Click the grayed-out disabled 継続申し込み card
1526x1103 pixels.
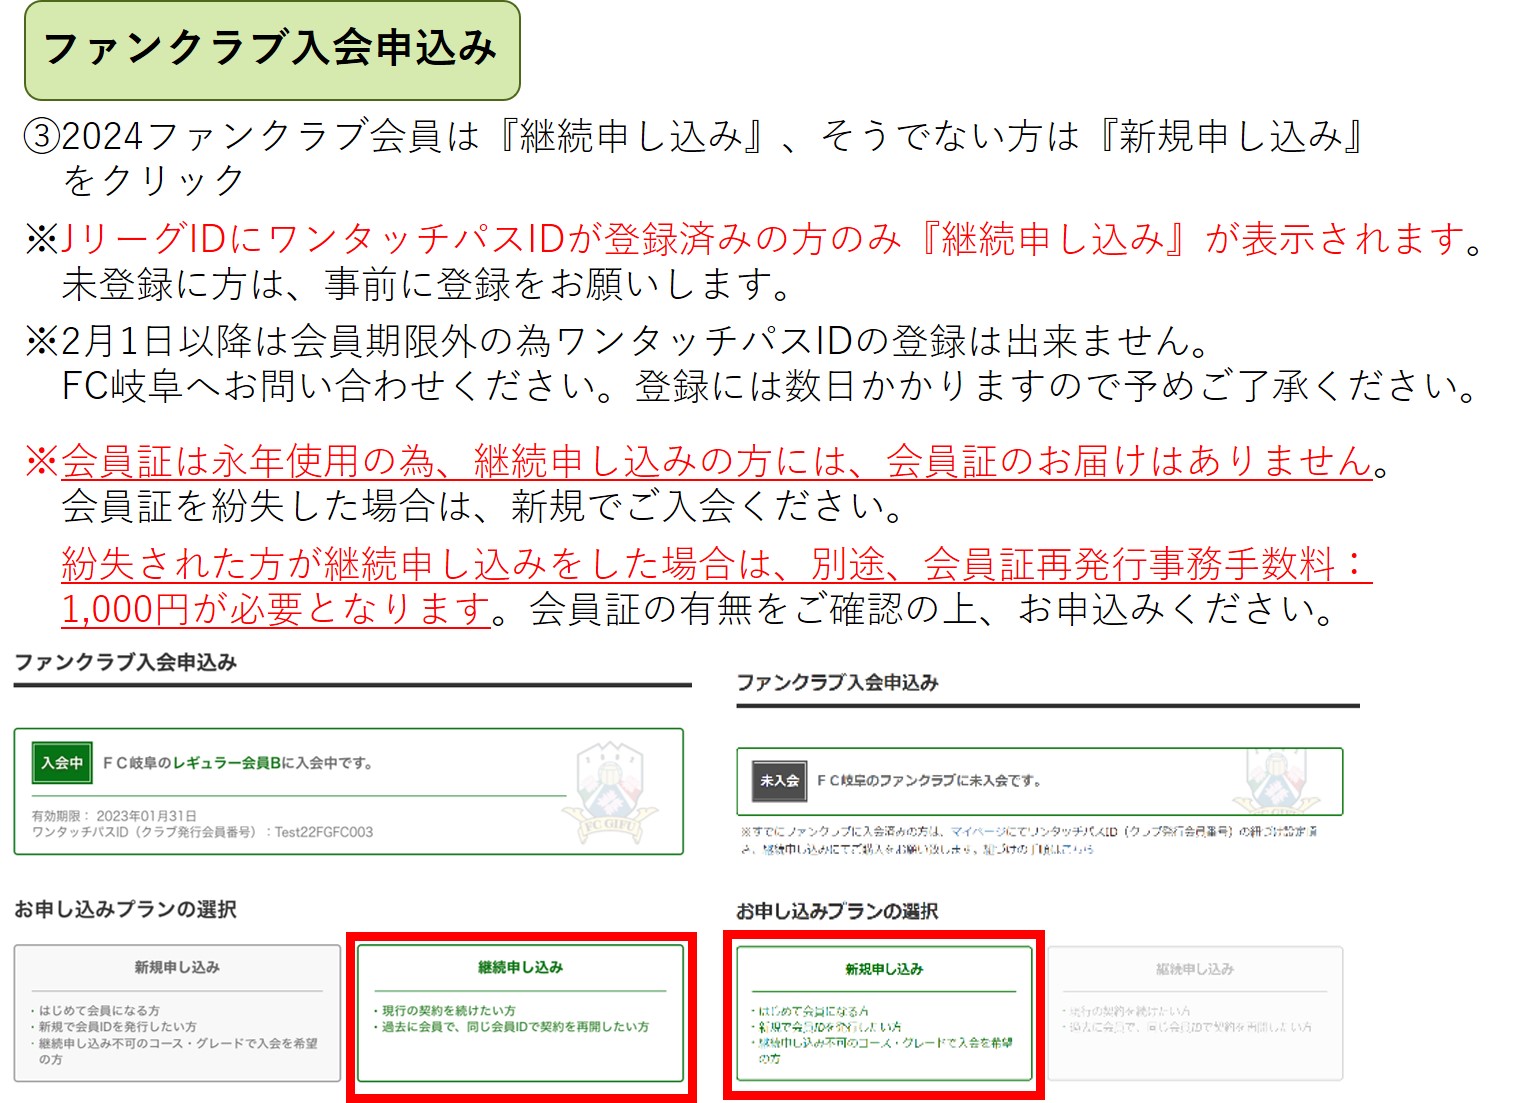(x=1194, y=1013)
